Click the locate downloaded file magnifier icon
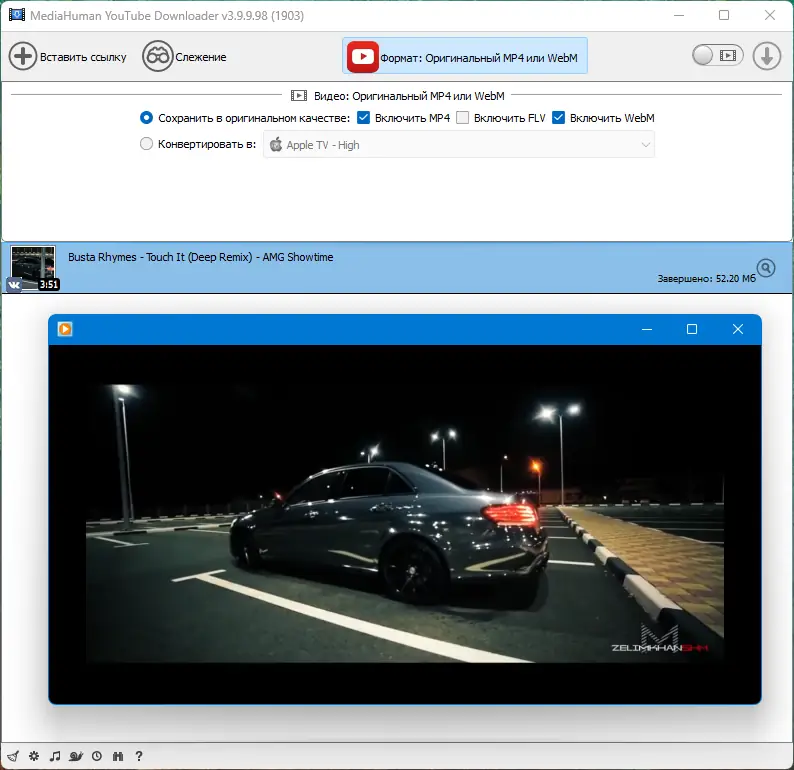 766,268
